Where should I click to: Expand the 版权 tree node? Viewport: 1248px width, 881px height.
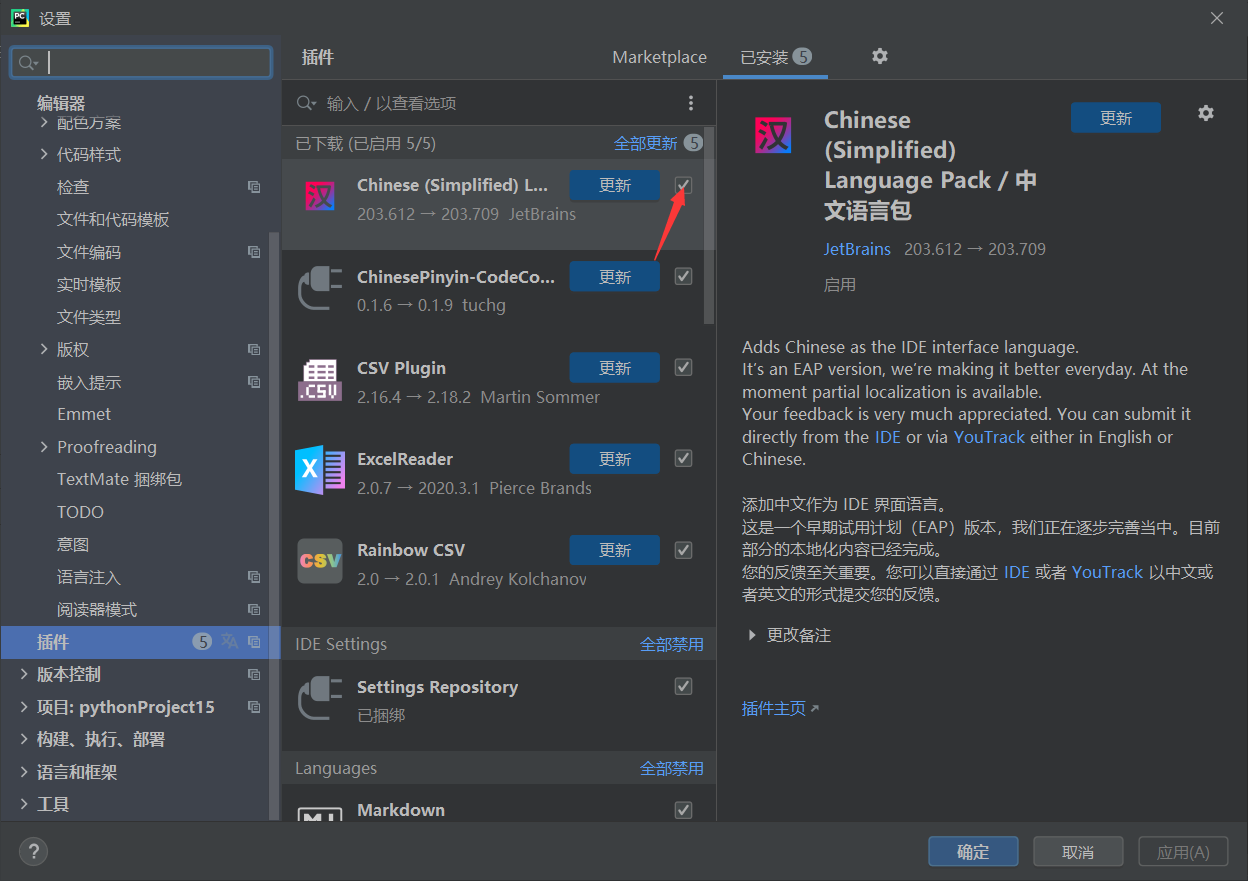point(44,349)
